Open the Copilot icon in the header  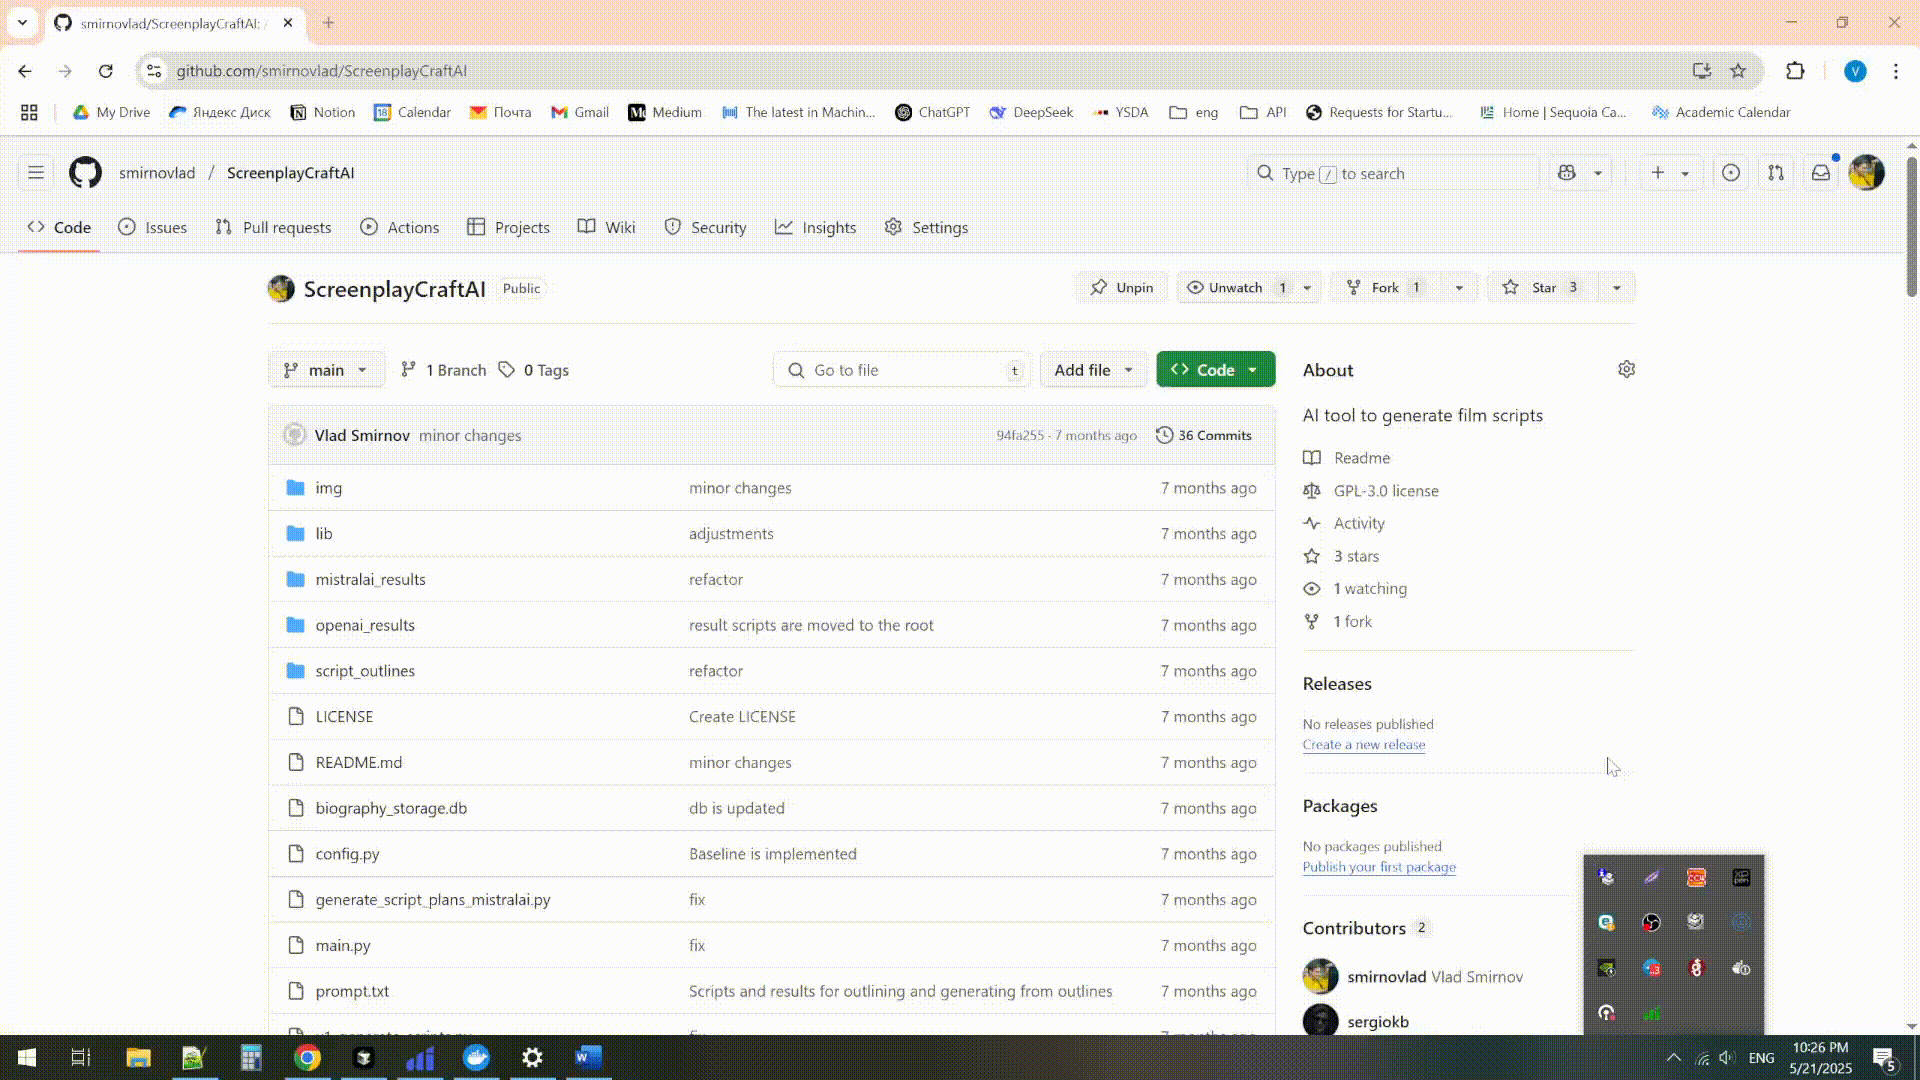coord(1567,173)
